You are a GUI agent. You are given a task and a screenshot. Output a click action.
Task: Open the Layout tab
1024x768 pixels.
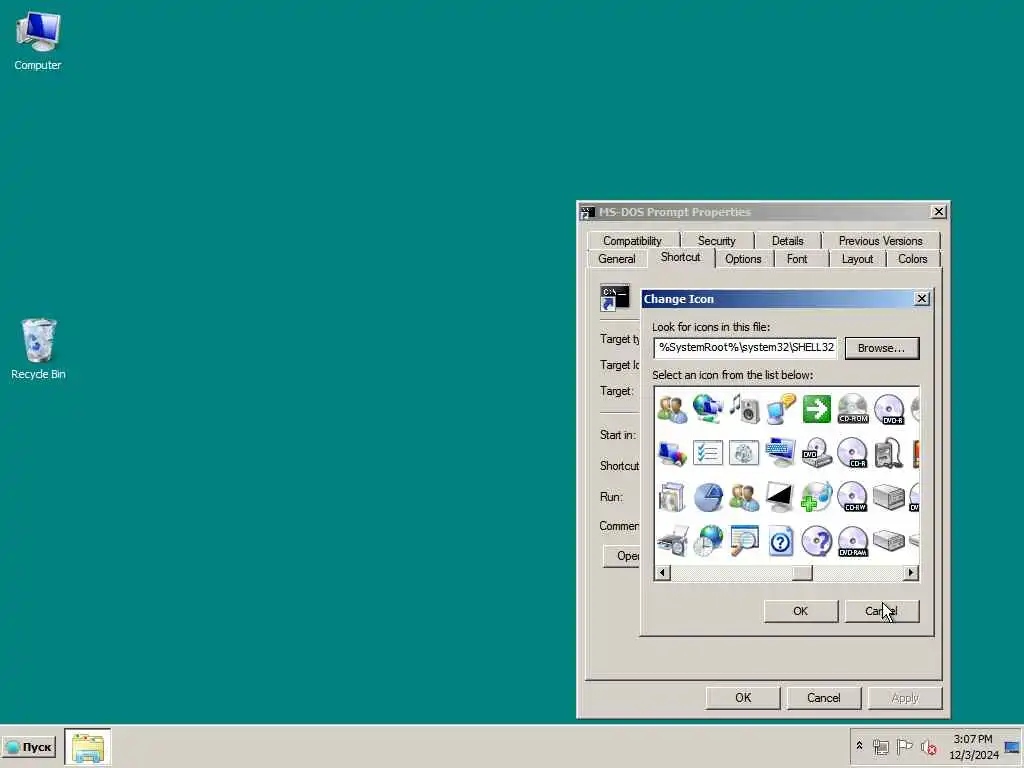point(857,259)
